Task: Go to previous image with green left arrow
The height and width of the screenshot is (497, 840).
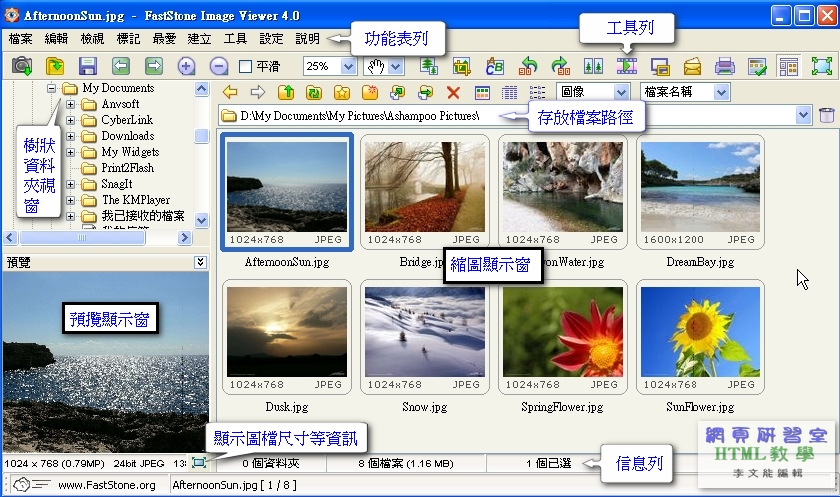Action: click(121, 66)
